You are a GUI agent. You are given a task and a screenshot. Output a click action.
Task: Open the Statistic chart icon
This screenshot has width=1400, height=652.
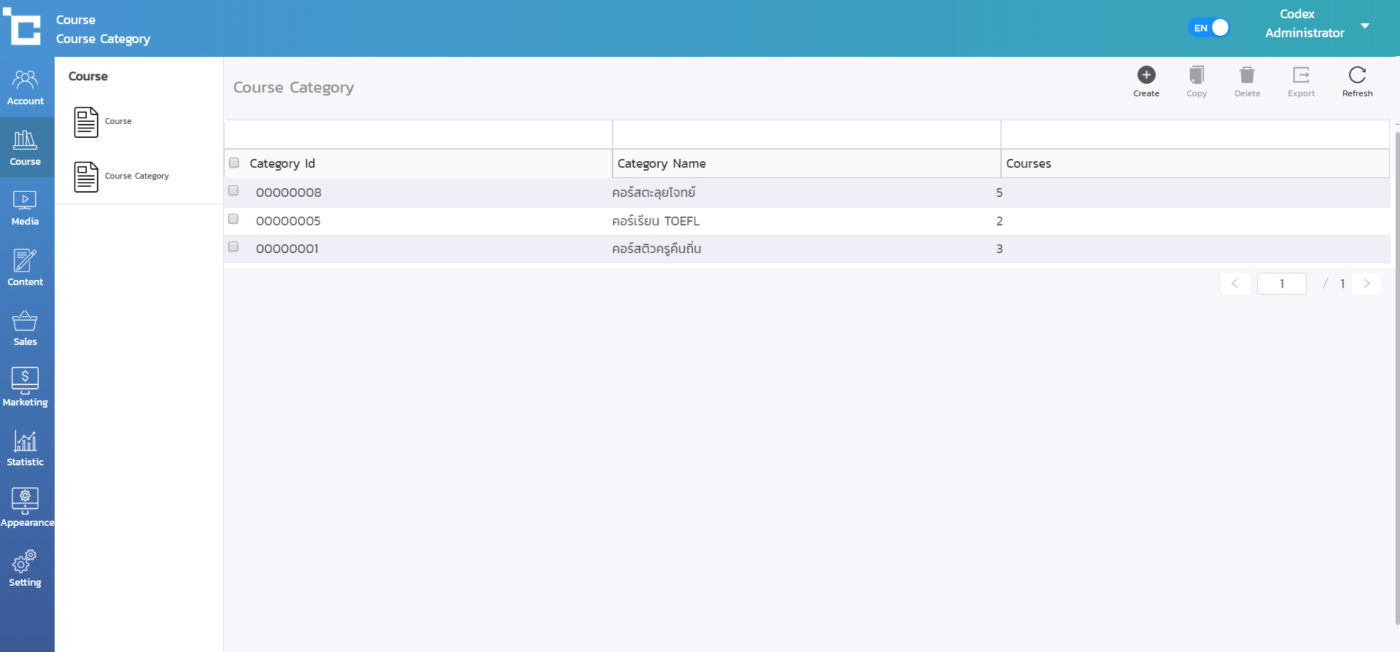point(25,447)
